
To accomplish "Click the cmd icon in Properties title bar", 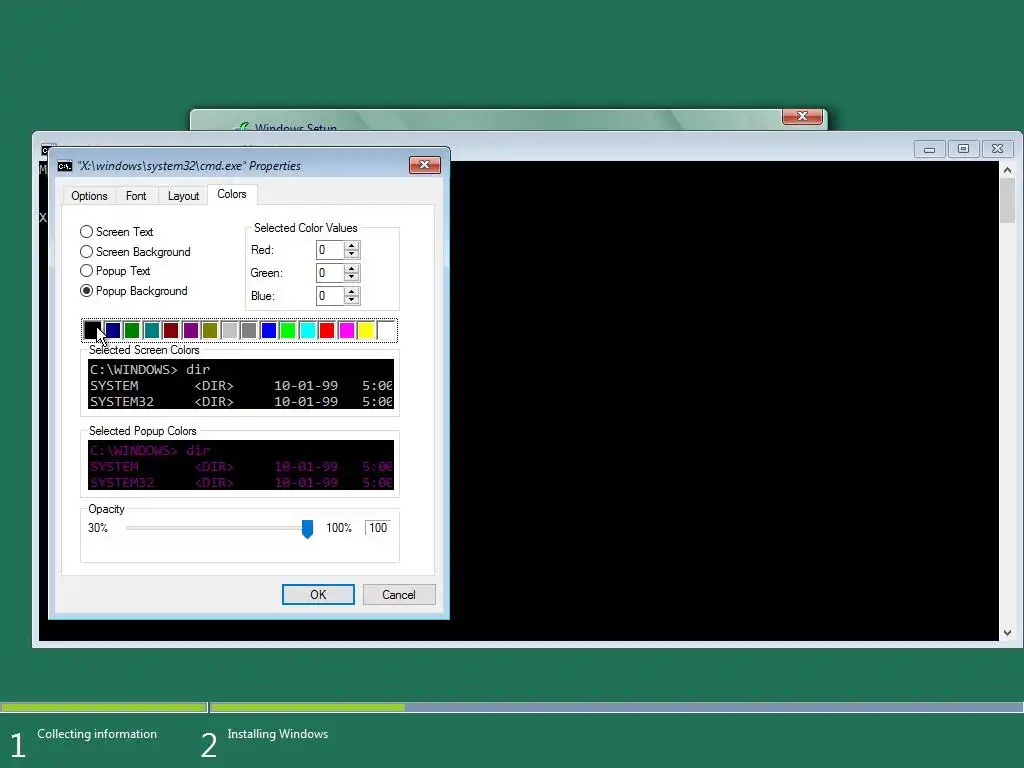I will (x=65, y=166).
